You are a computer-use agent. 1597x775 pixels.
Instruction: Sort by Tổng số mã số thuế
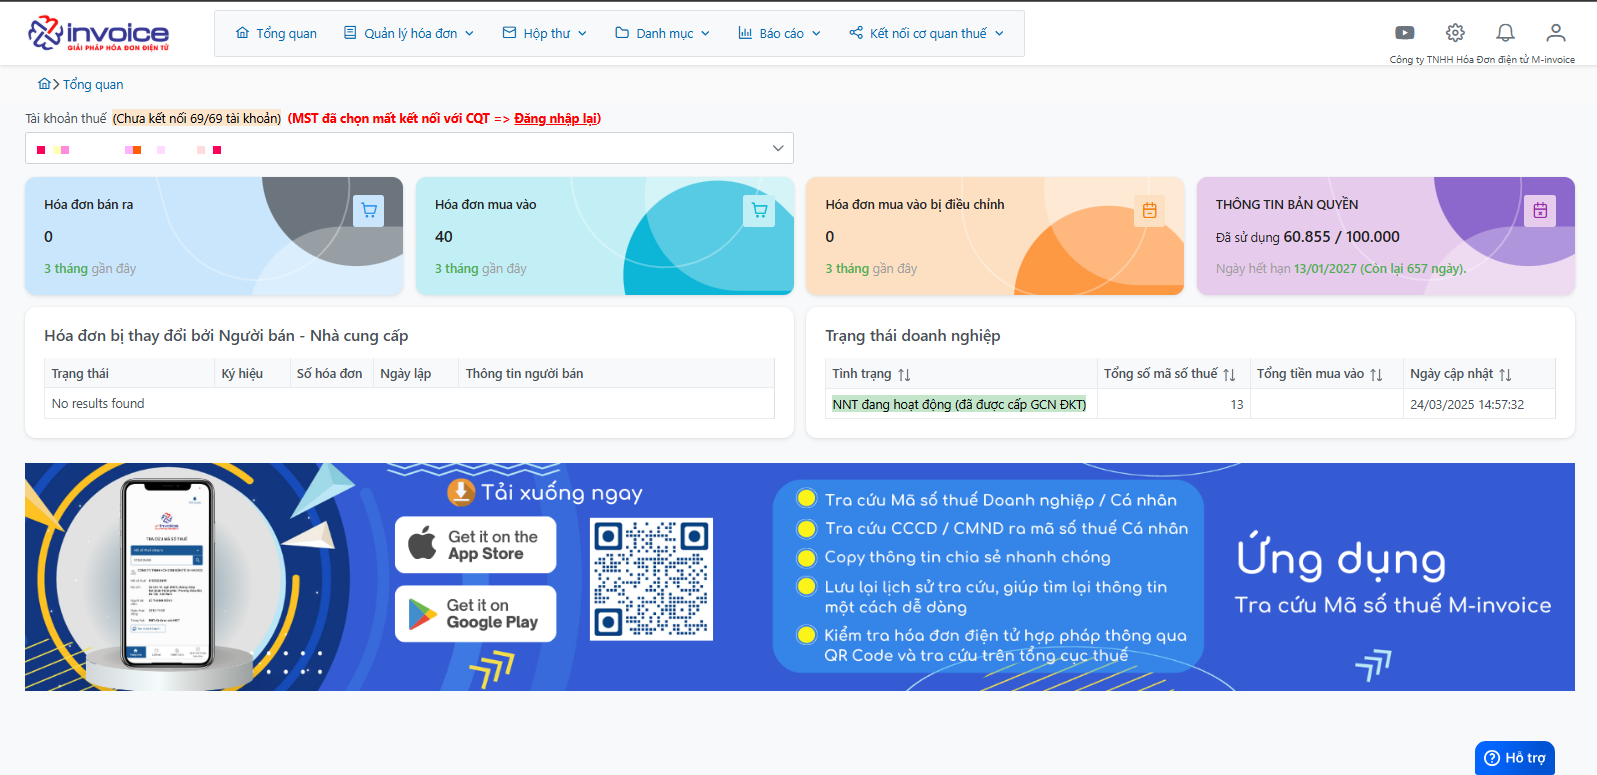(x=1229, y=374)
